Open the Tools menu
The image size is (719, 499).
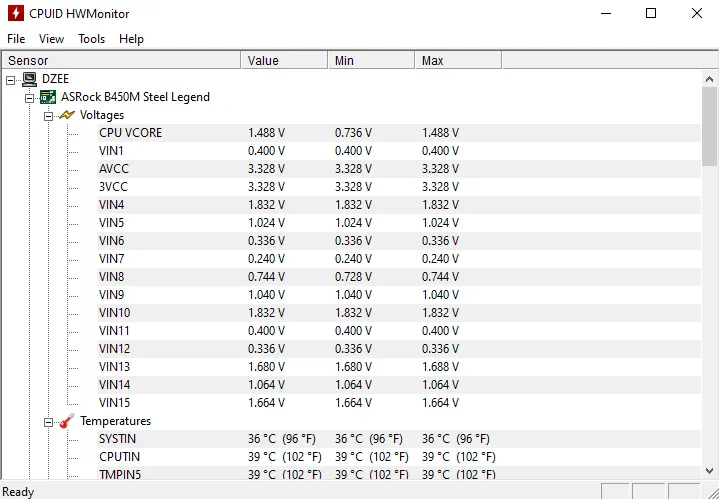[x=91, y=39]
